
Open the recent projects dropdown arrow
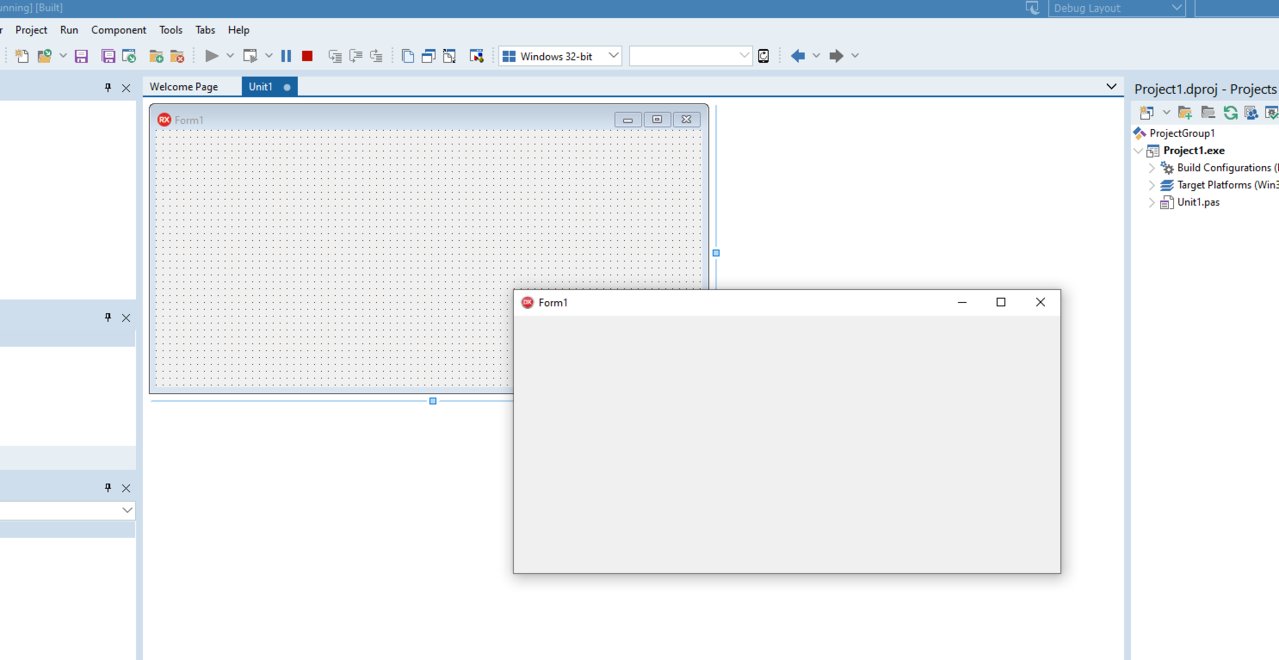(x=63, y=56)
